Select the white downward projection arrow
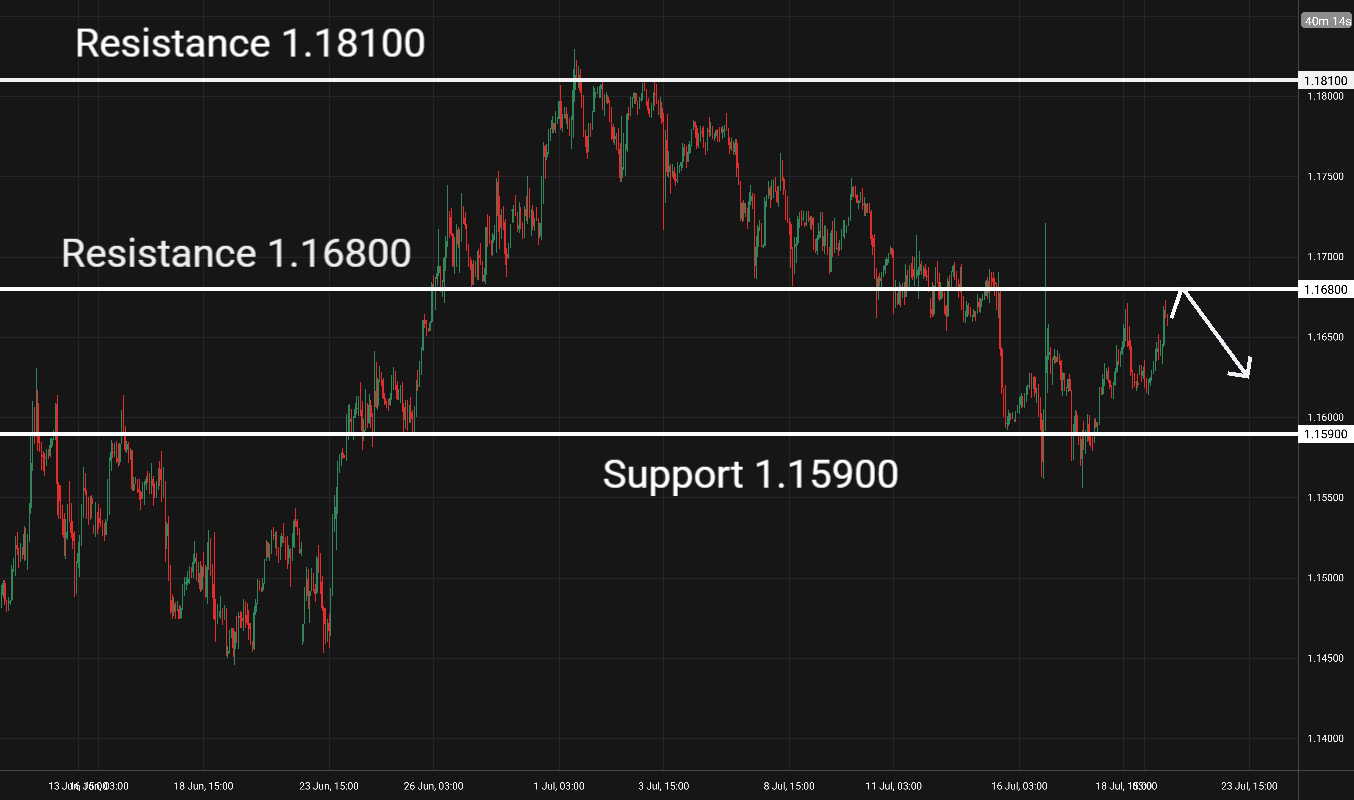1354x800 pixels. [1211, 332]
